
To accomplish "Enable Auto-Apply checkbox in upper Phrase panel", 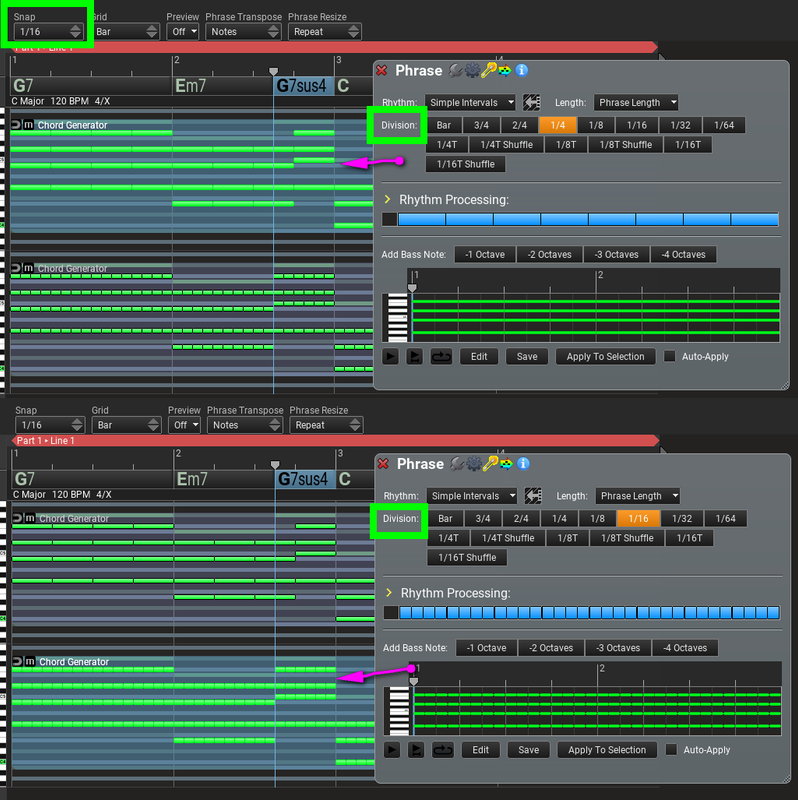I will (x=669, y=356).
